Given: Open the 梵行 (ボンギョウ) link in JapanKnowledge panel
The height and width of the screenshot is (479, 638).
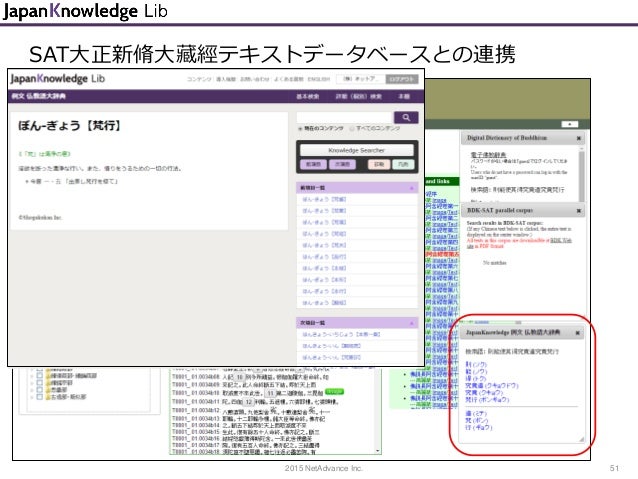Looking at the screenshot, I should (487, 400).
